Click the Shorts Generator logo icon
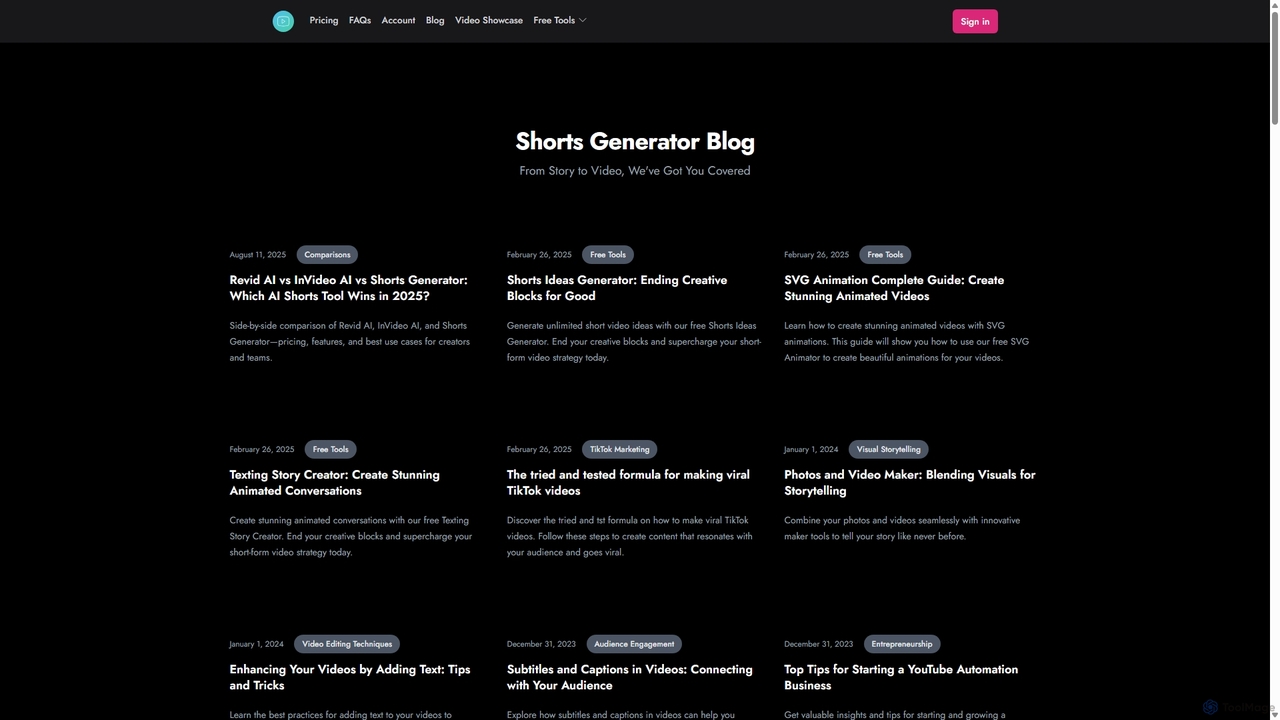This screenshot has width=1280, height=720. coord(283,21)
